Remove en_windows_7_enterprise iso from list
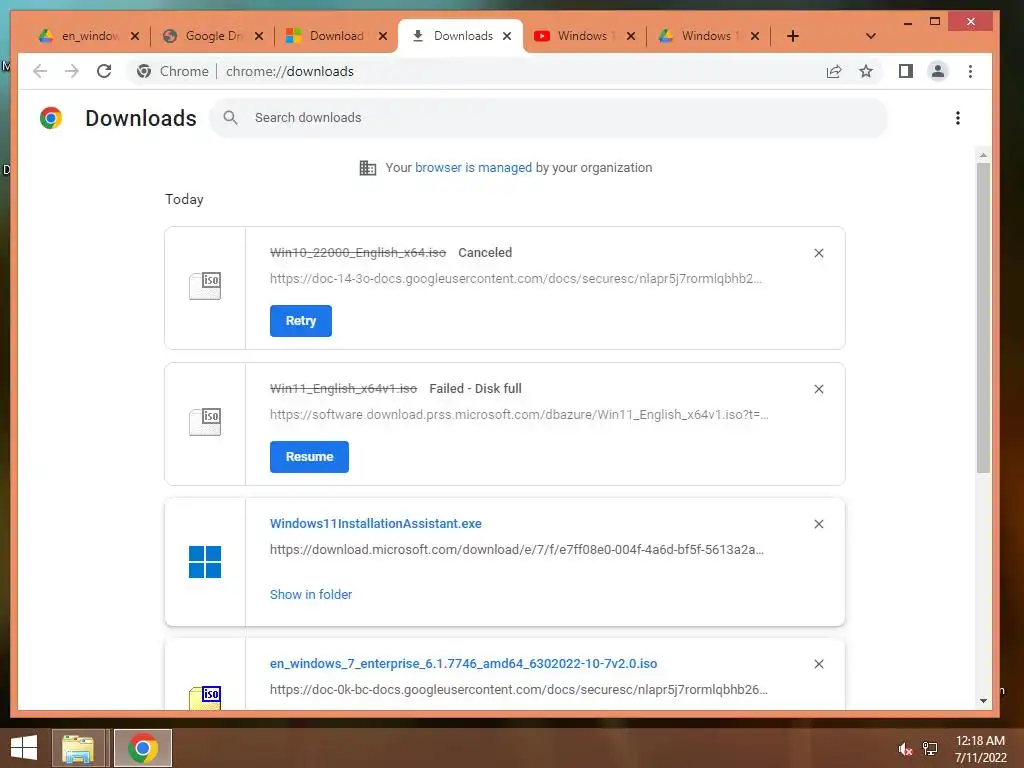1024x768 pixels. (819, 664)
